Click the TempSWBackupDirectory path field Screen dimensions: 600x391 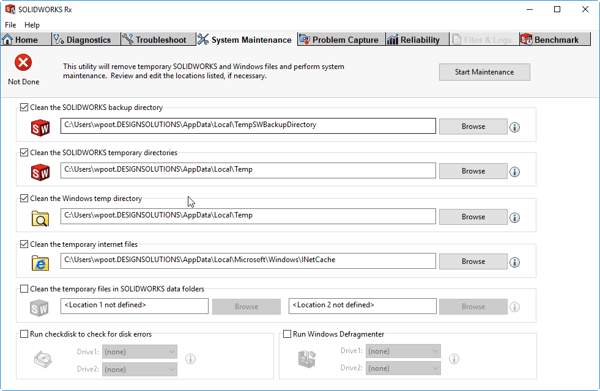pos(248,126)
